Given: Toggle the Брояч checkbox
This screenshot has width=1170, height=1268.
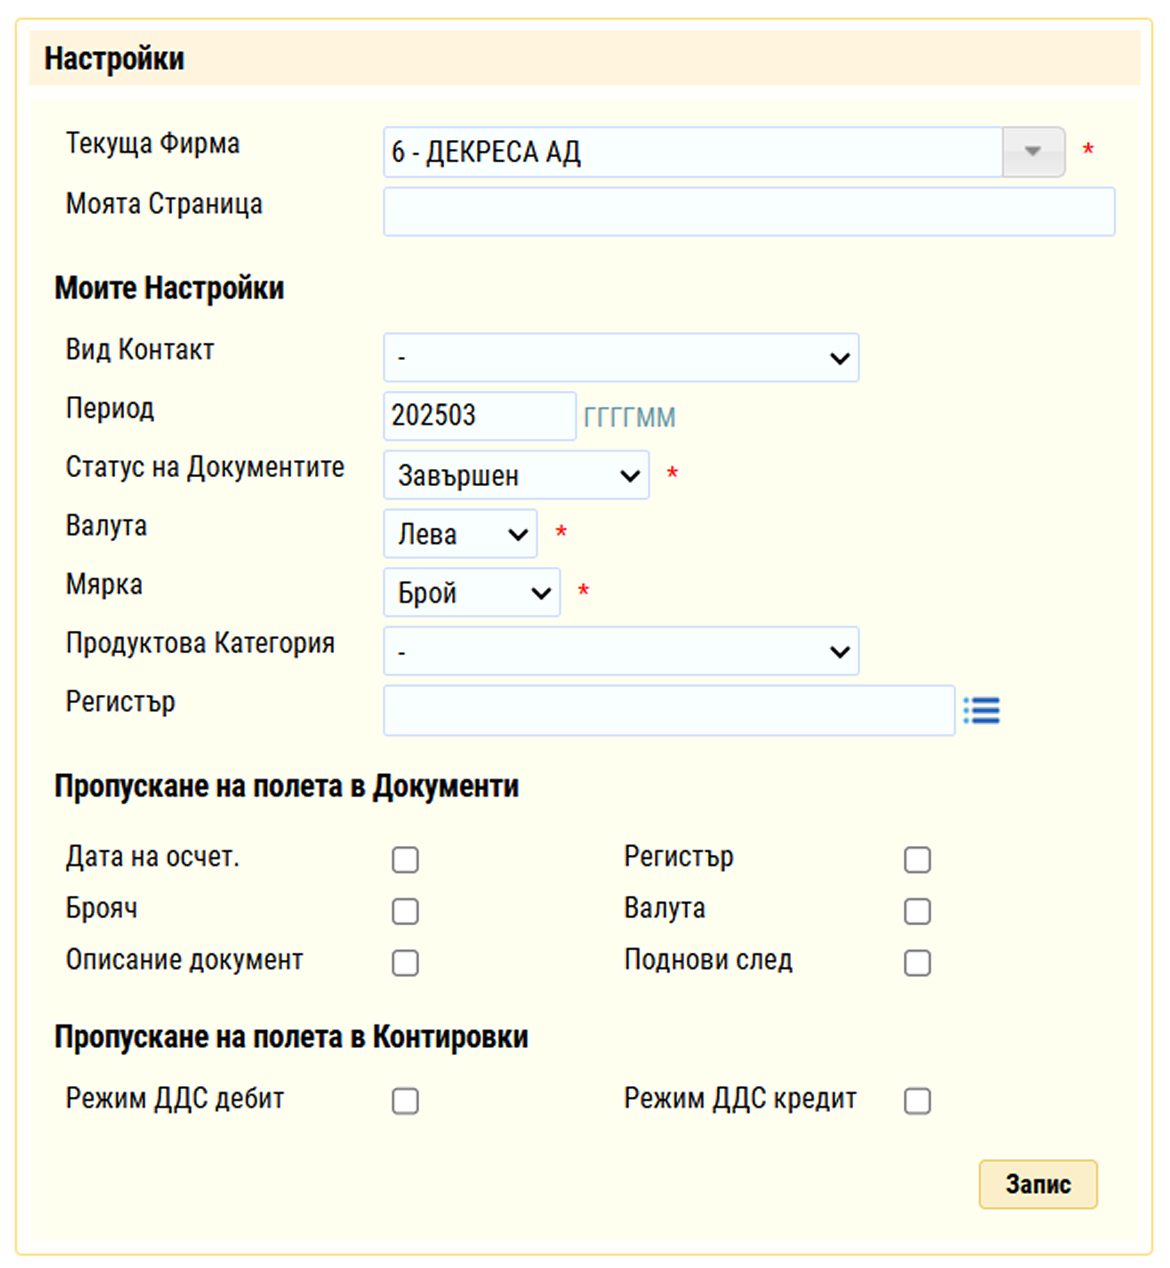Looking at the screenshot, I should (x=405, y=911).
